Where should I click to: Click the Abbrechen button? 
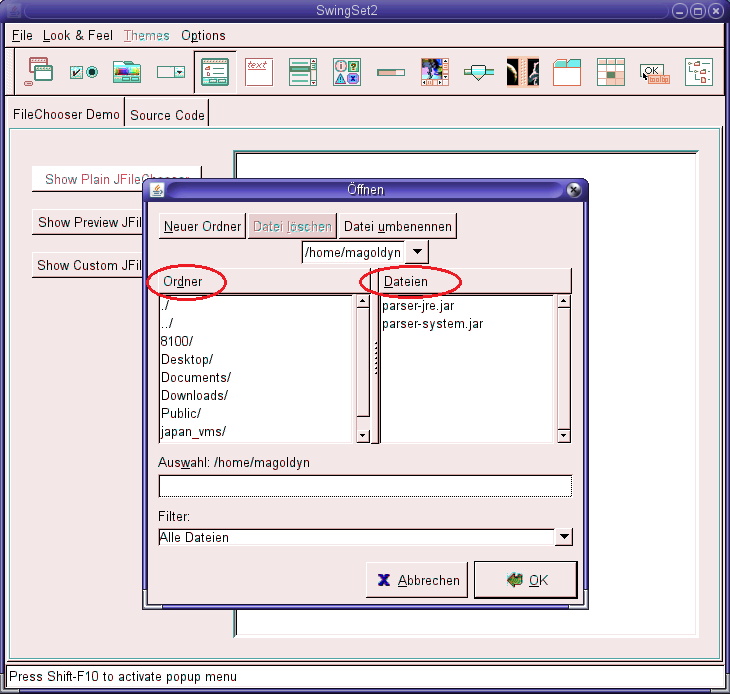(x=418, y=580)
